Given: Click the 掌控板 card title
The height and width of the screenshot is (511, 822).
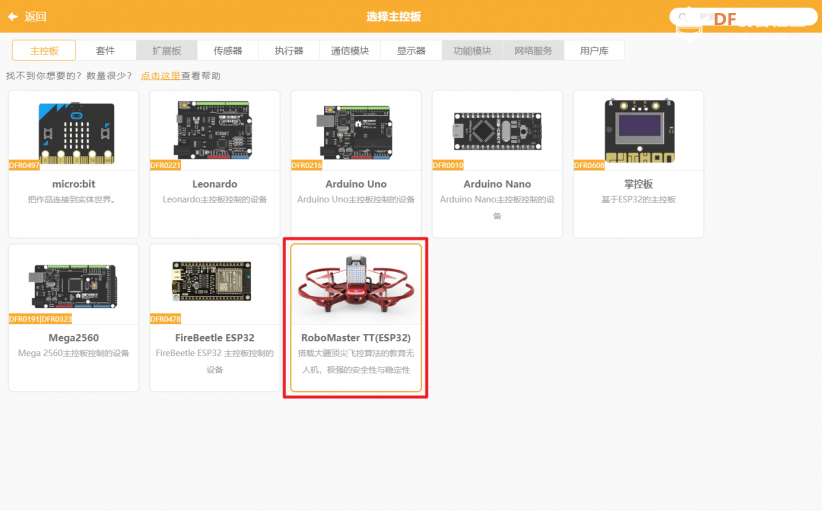Looking at the screenshot, I should coord(638,184).
